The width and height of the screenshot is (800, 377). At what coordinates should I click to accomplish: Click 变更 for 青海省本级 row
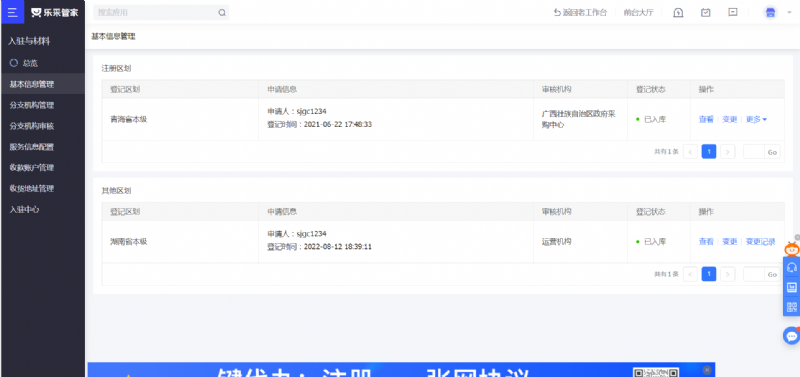(730, 119)
